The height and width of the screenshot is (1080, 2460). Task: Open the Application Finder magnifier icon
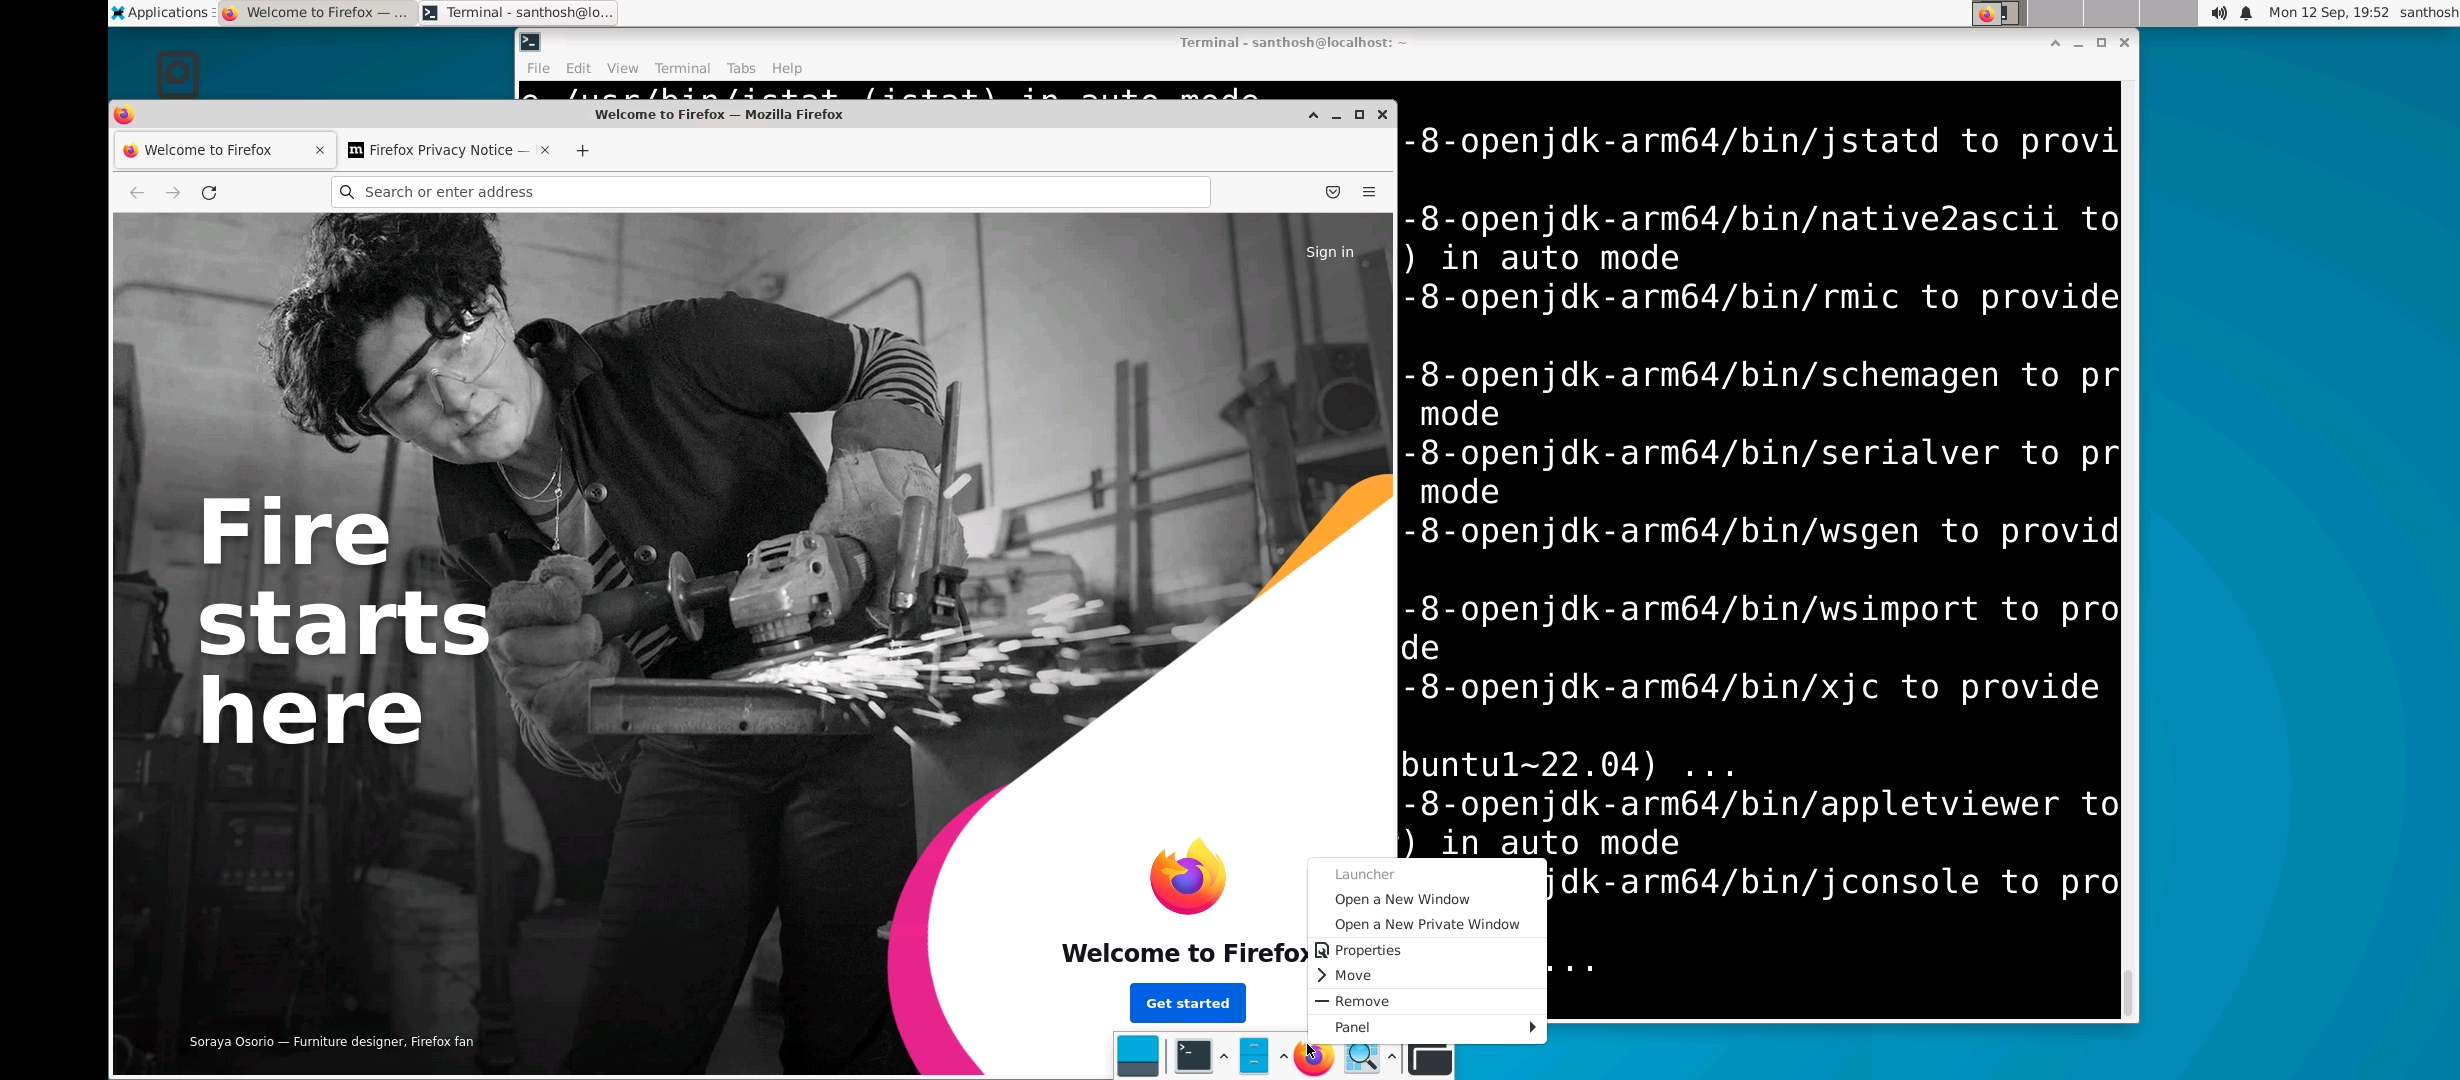pos(1361,1056)
